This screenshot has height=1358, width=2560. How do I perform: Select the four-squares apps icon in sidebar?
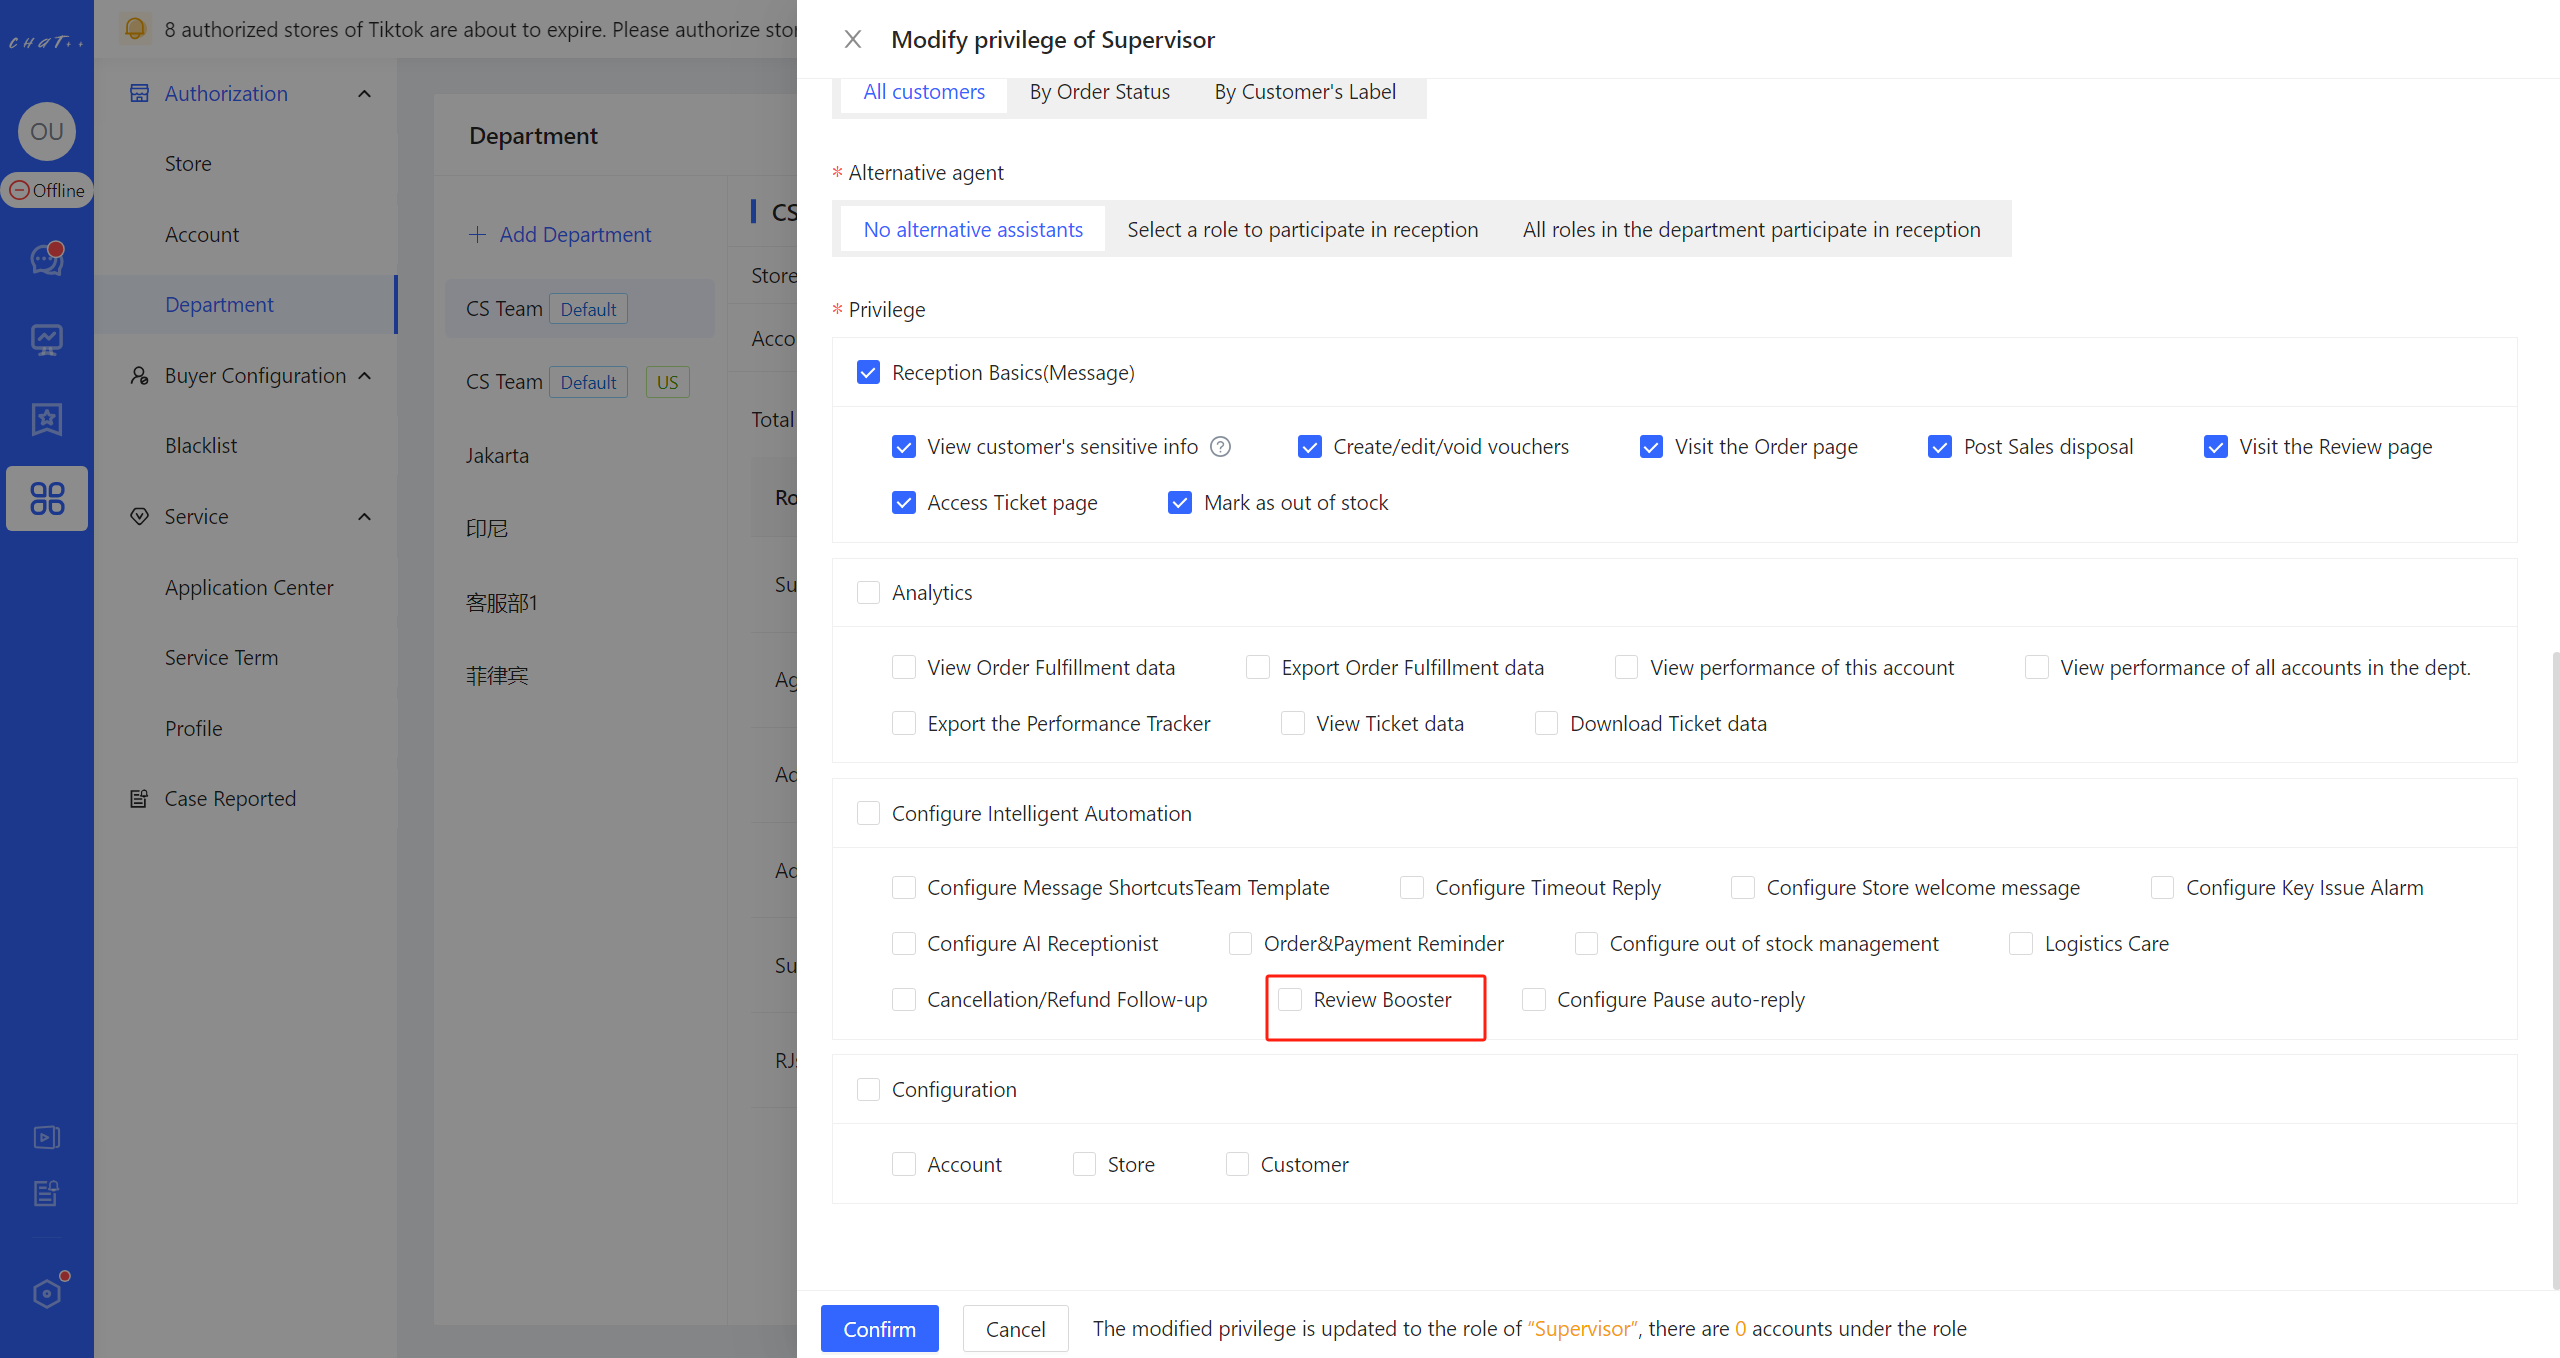47,498
